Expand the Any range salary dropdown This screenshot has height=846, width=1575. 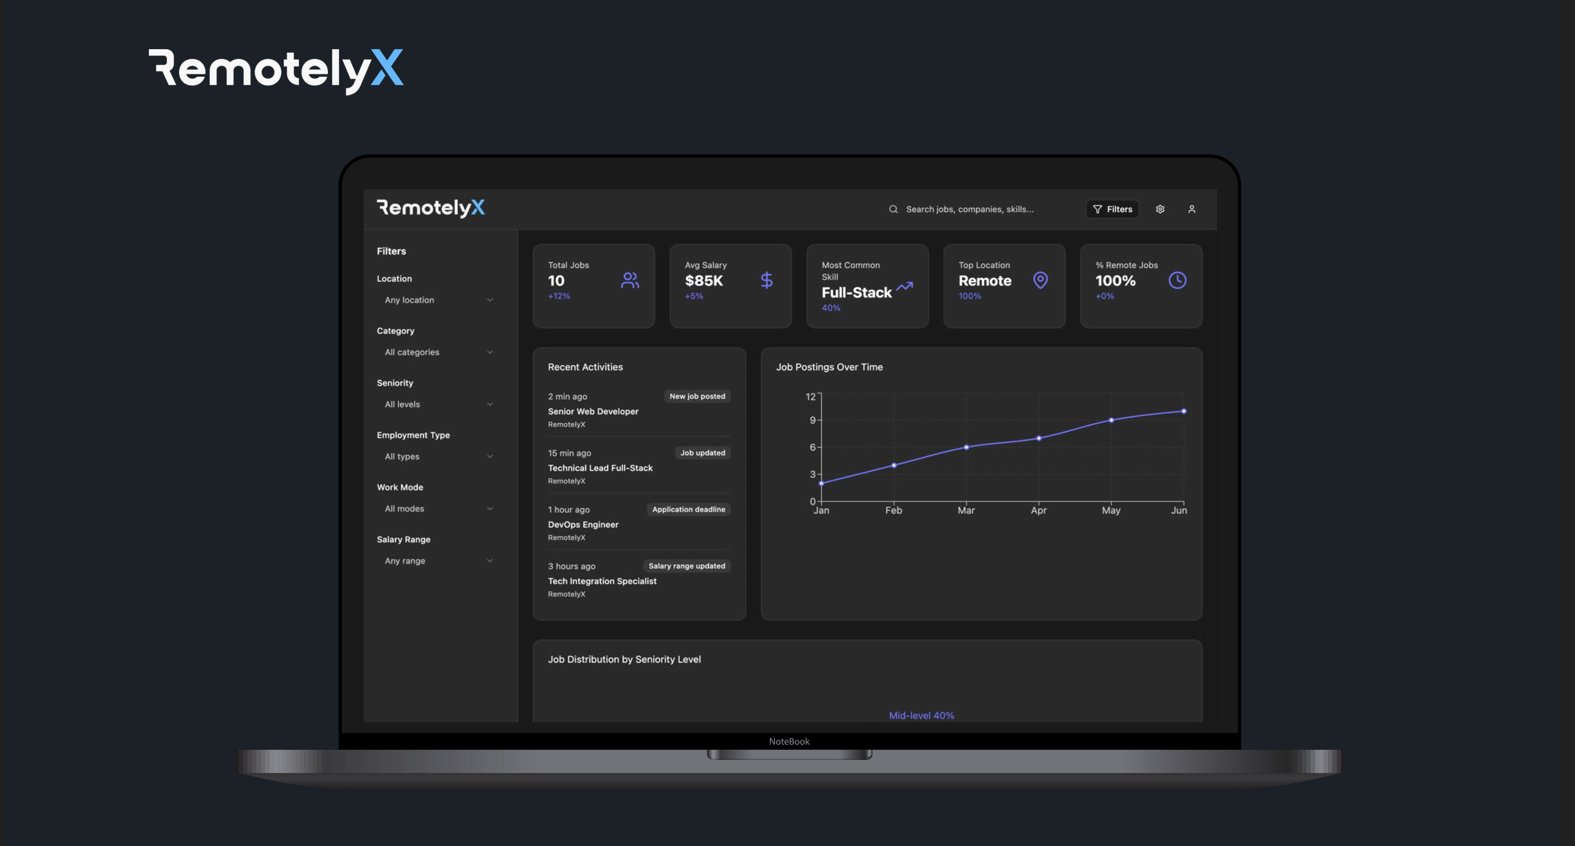pos(438,561)
